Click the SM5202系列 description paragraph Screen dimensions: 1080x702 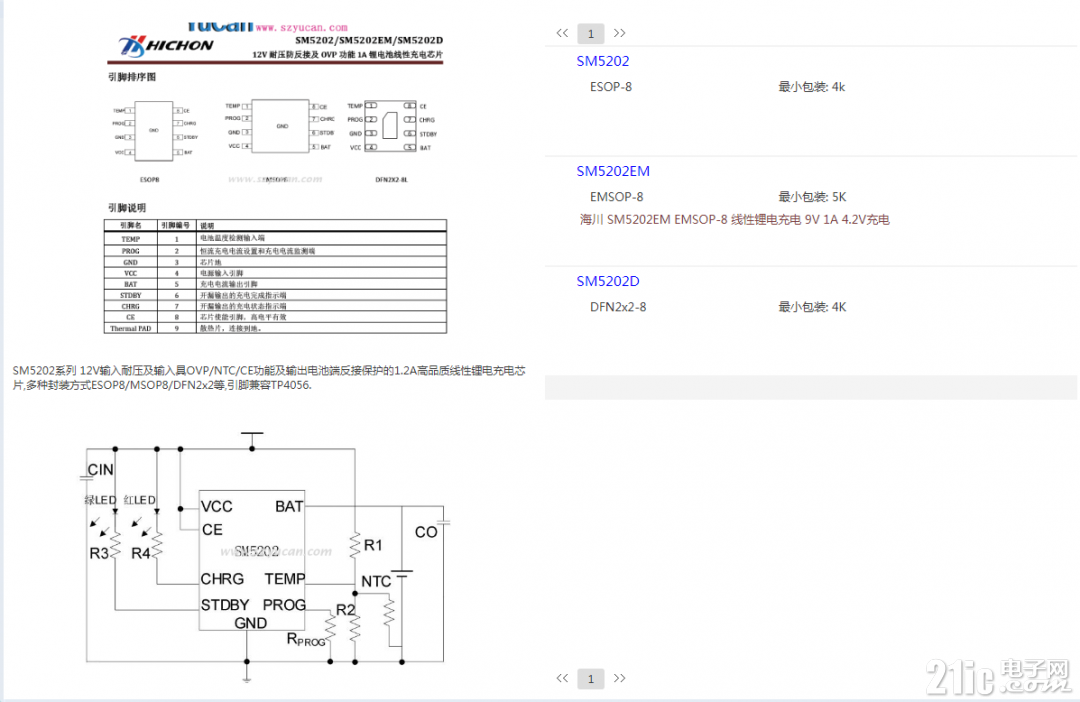[269, 378]
